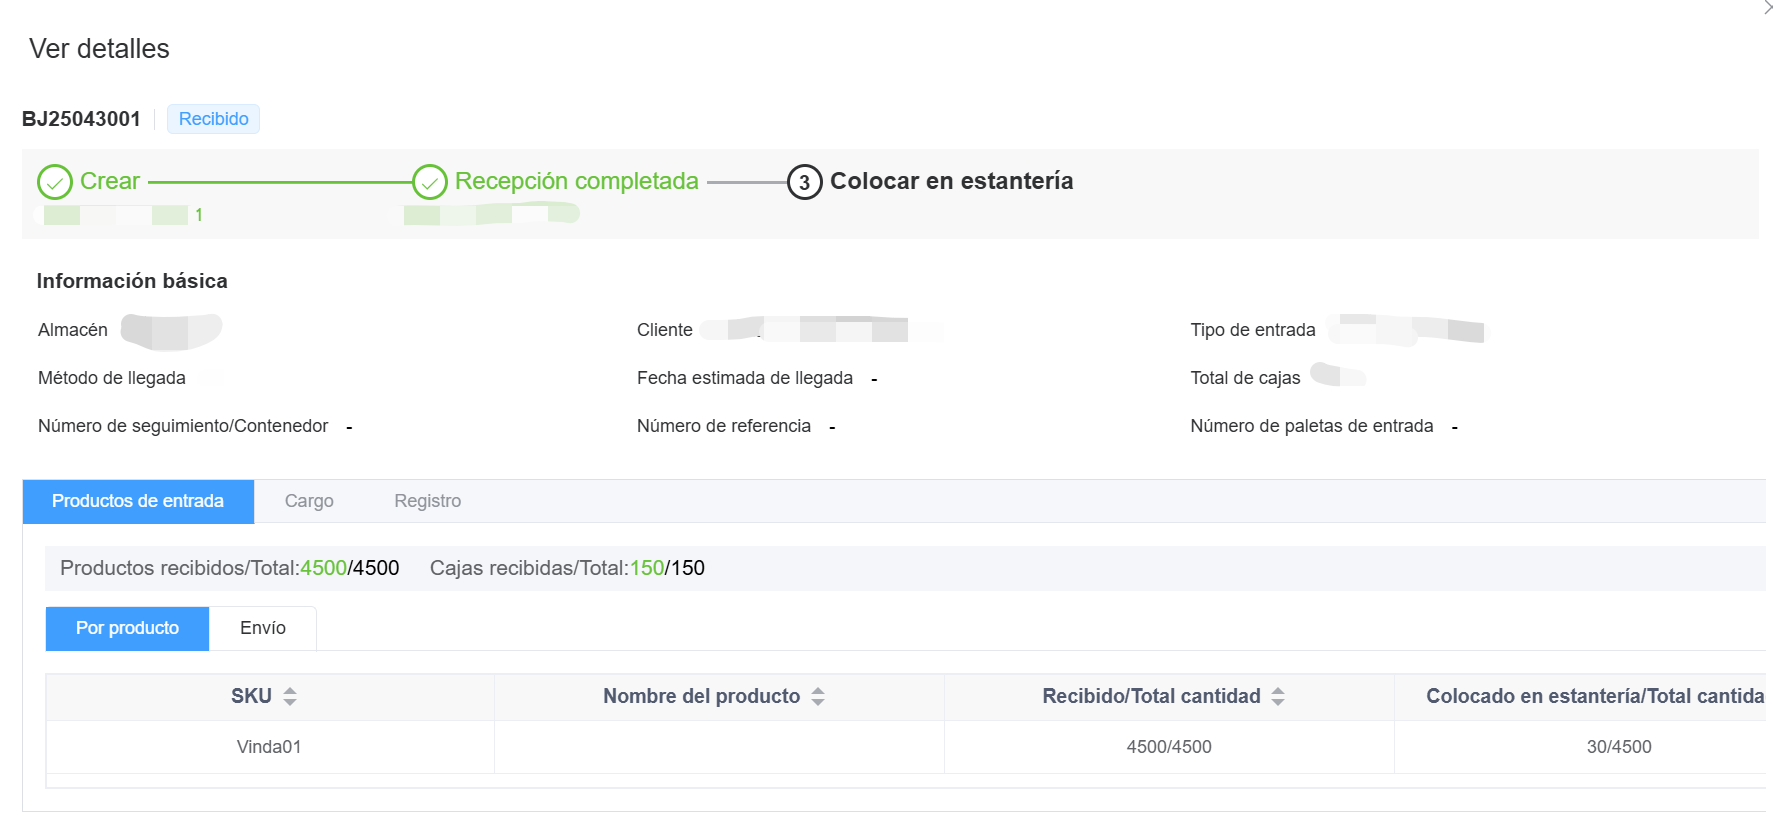Select the Vinda01 SKU cell
Screen dimensions: 1773x829
[x=269, y=747]
